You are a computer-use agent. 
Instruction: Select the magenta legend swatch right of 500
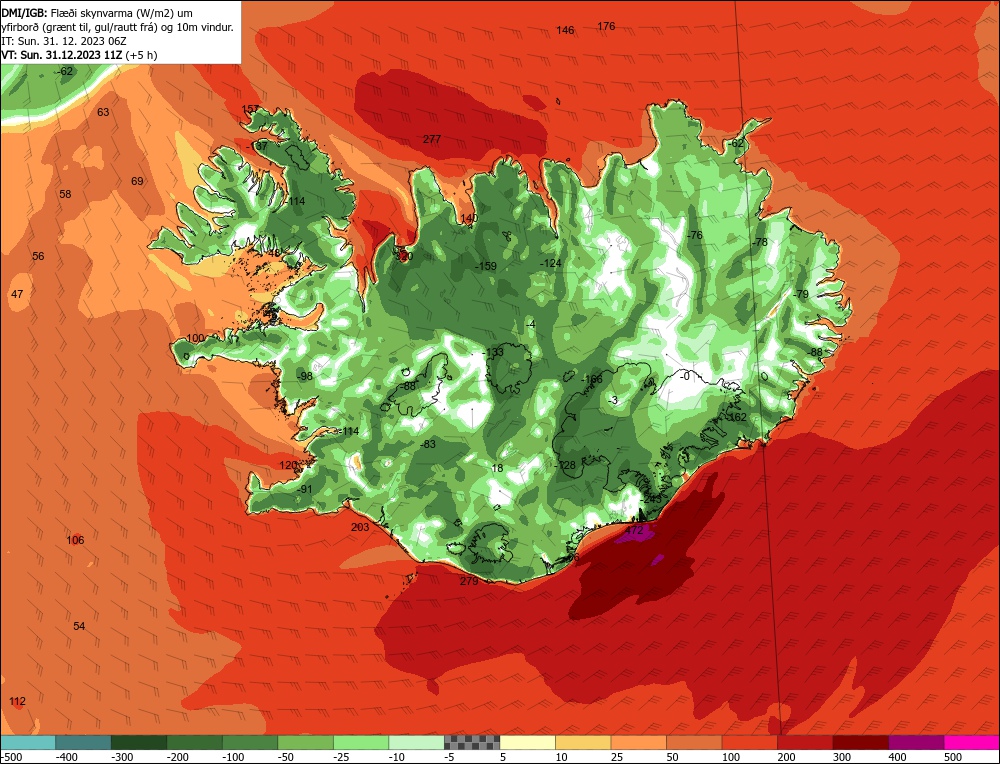971,742
